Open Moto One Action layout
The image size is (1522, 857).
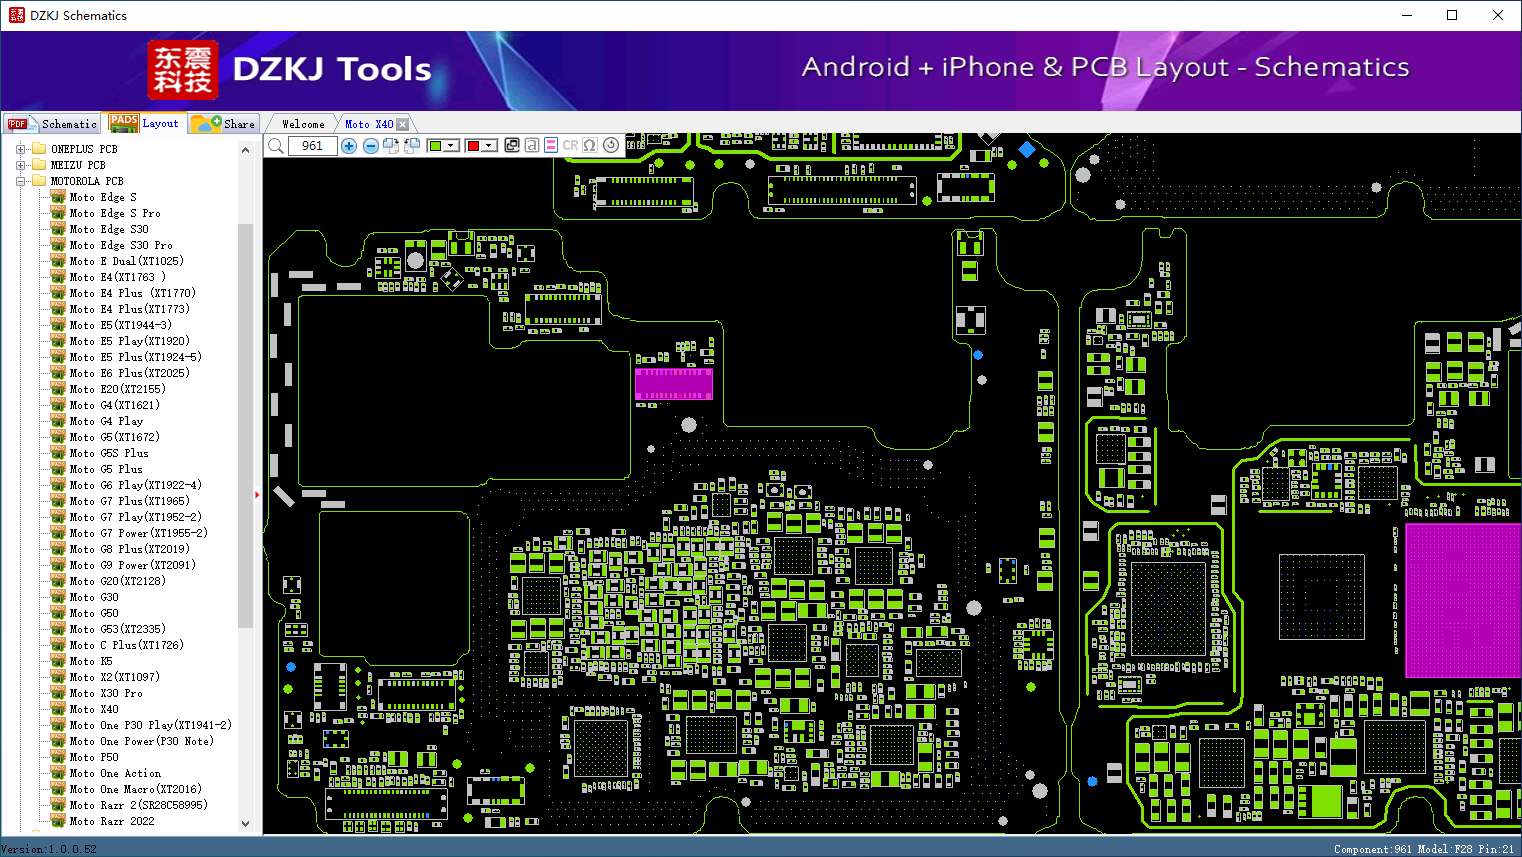(x=115, y=773)
